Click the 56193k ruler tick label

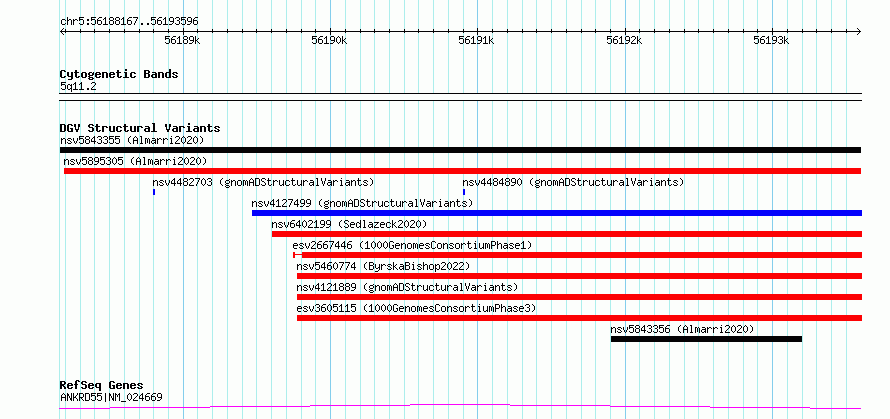(771, 40)
